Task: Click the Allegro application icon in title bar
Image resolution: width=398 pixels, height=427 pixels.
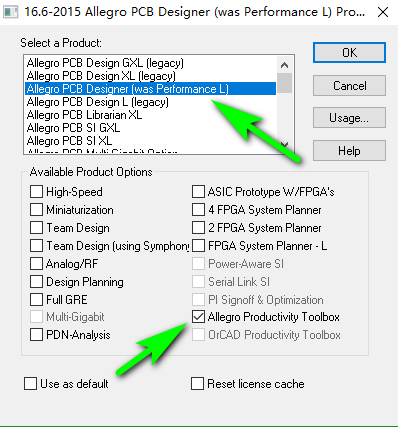Action: [x=10, y=12]
